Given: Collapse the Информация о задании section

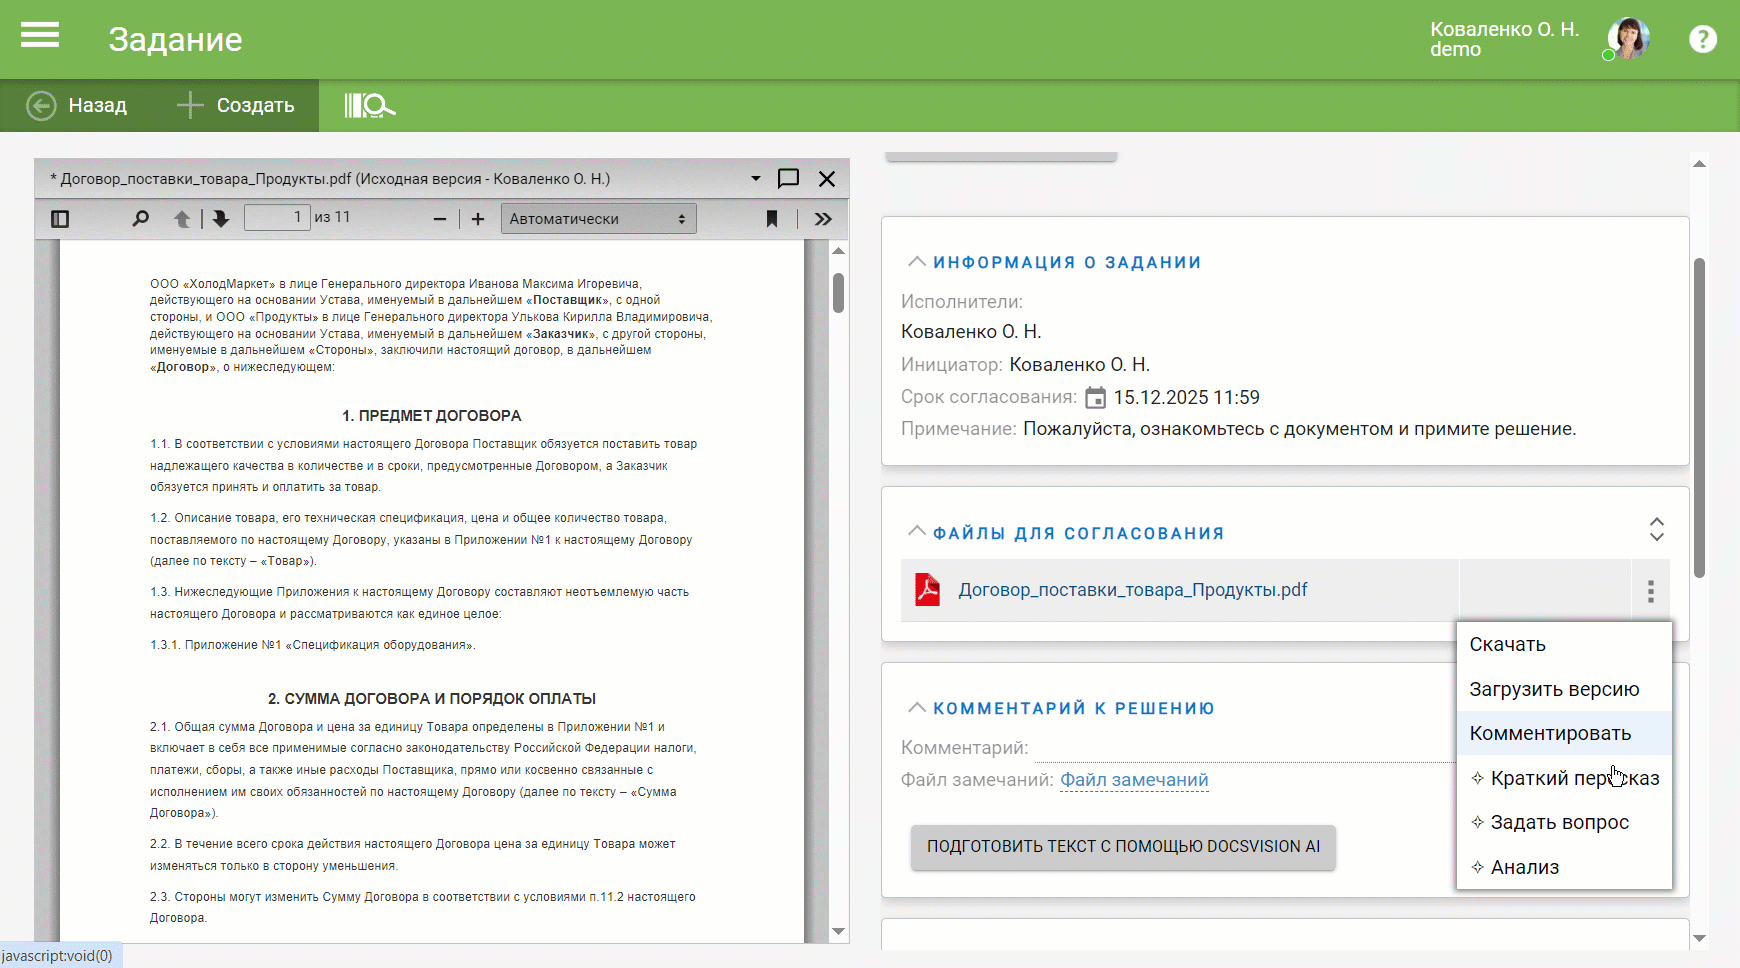Looking at the screenshot, I should point(916,262).
